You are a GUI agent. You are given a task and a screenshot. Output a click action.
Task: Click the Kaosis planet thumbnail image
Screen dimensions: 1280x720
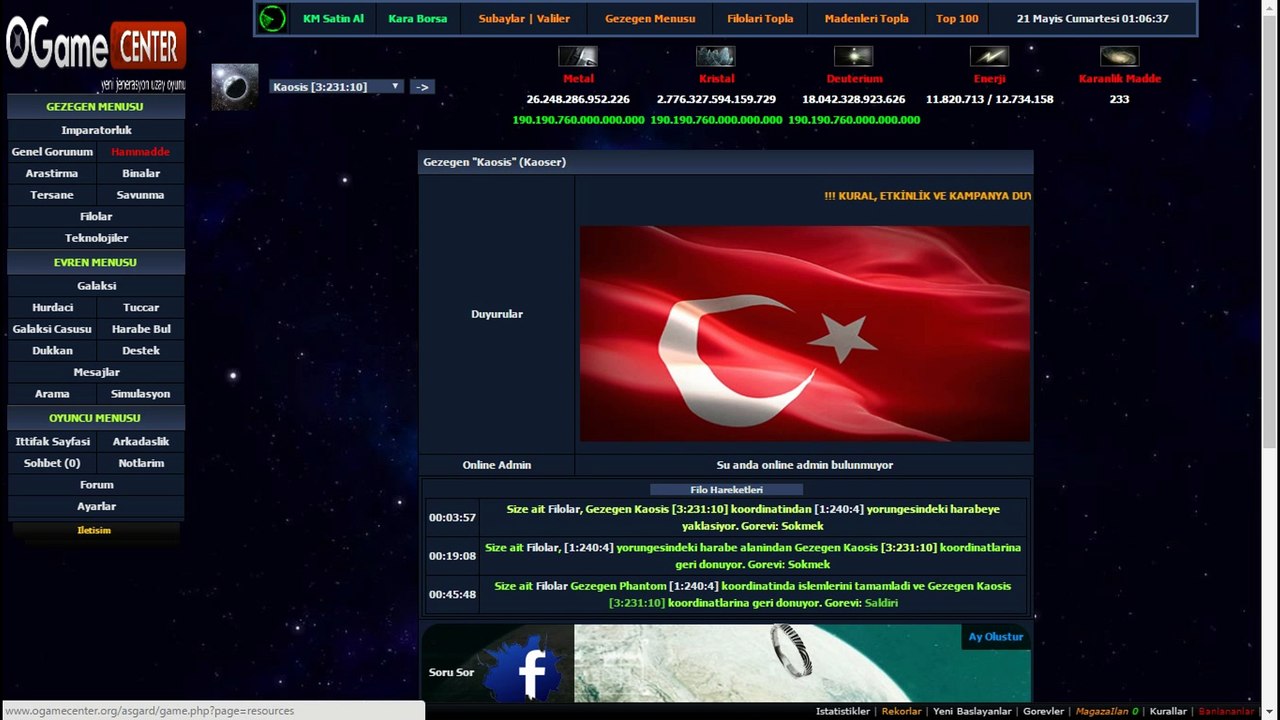(x=235, y=87)
